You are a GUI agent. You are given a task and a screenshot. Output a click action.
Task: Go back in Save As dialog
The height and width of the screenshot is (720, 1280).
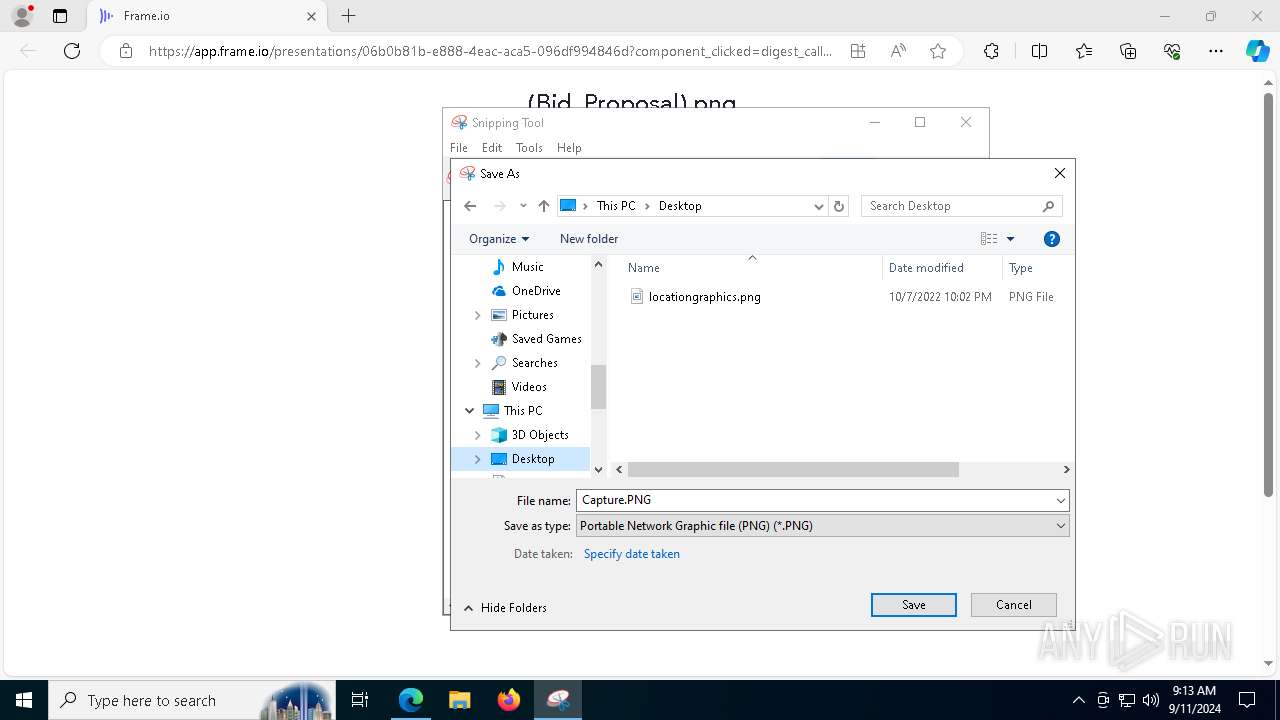[x=470, y=206]
